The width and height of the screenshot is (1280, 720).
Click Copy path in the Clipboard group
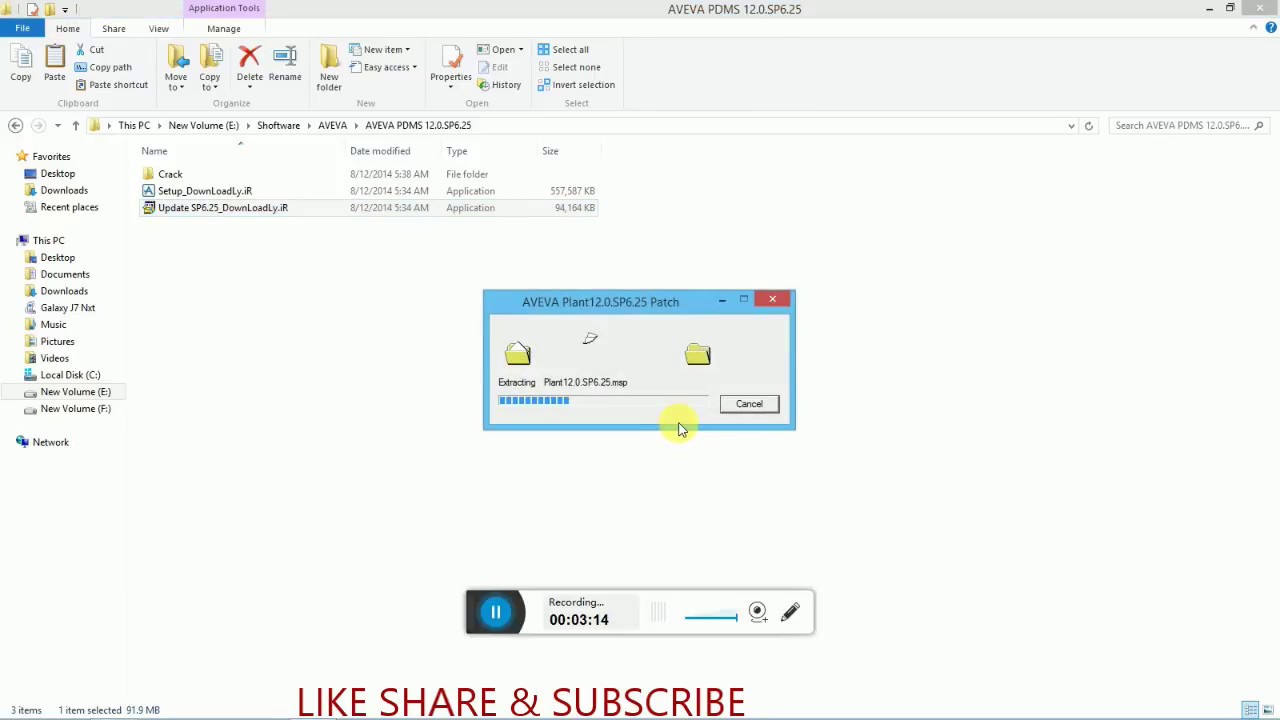[x=103, y=67]
